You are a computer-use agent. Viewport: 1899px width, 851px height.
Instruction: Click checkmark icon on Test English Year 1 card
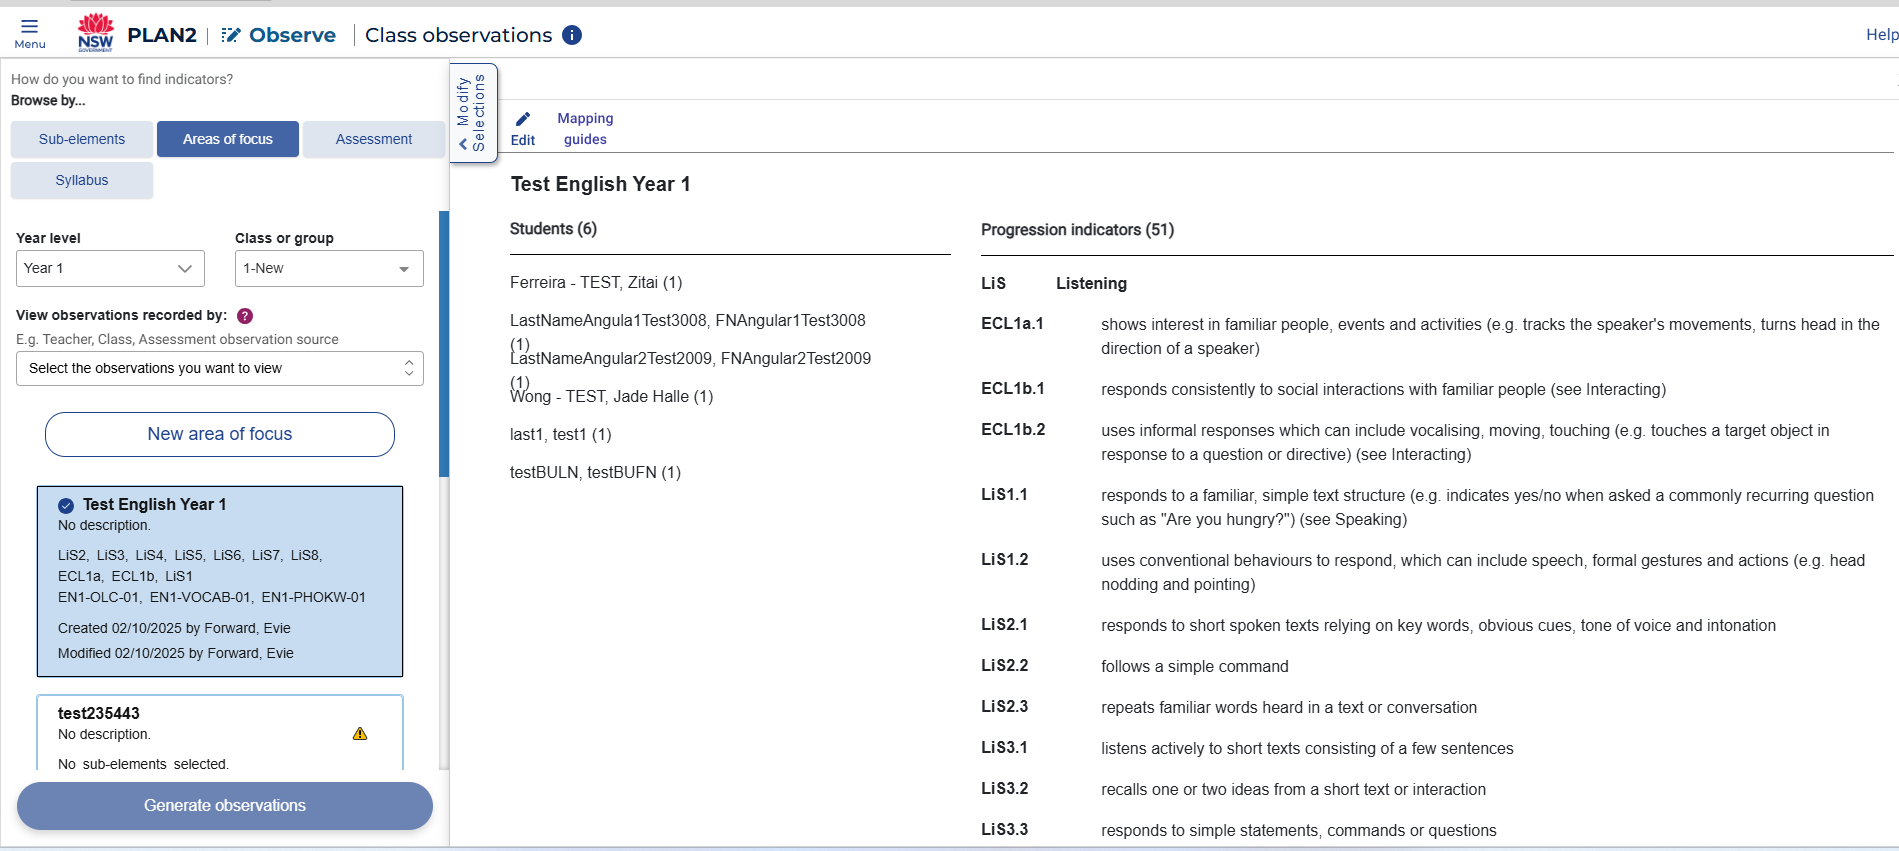[66, 505]
